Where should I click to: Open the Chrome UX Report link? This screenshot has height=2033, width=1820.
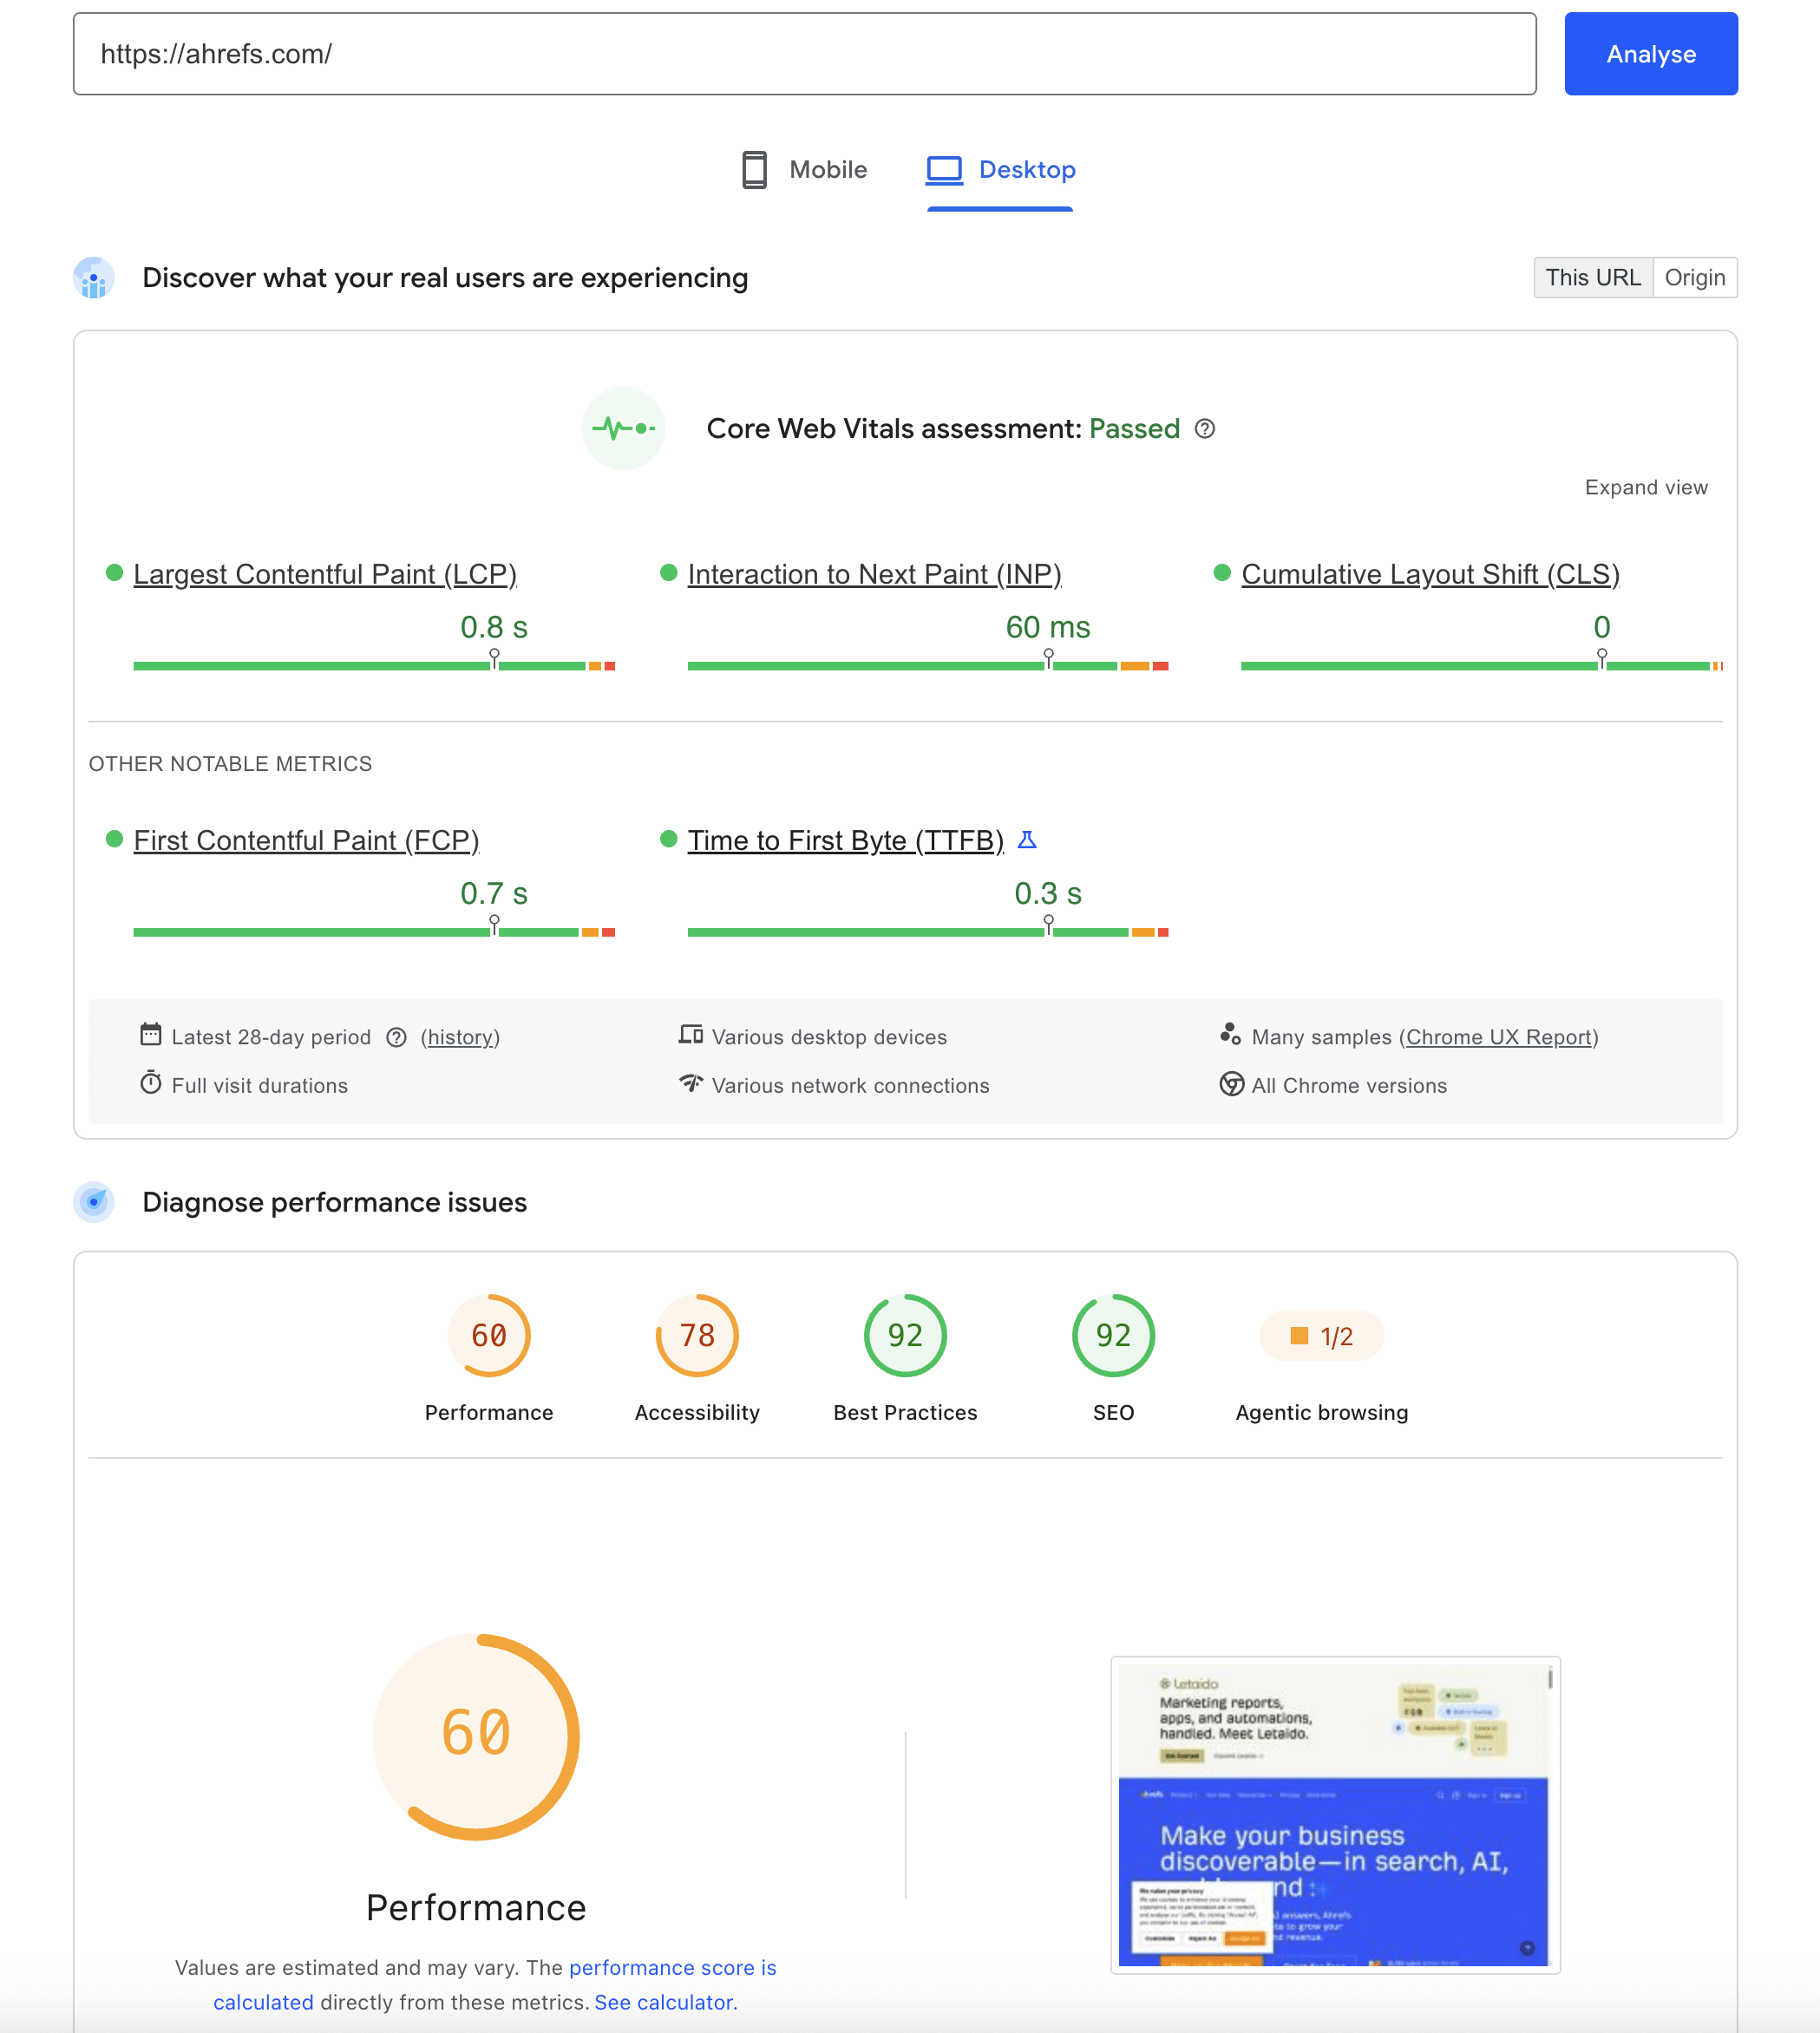tap(1498, 1037)
